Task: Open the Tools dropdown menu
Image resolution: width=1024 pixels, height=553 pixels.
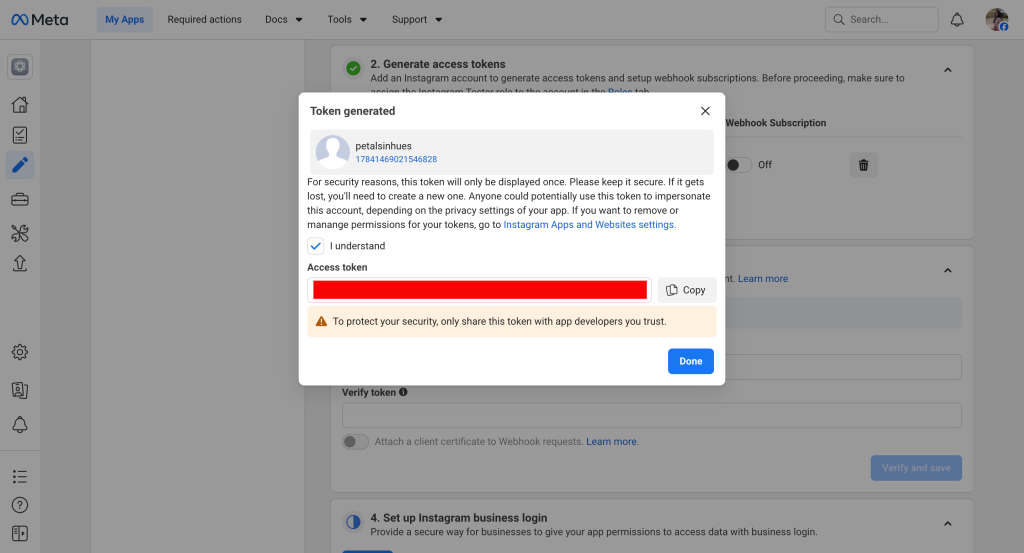Action: click(347, 20)
